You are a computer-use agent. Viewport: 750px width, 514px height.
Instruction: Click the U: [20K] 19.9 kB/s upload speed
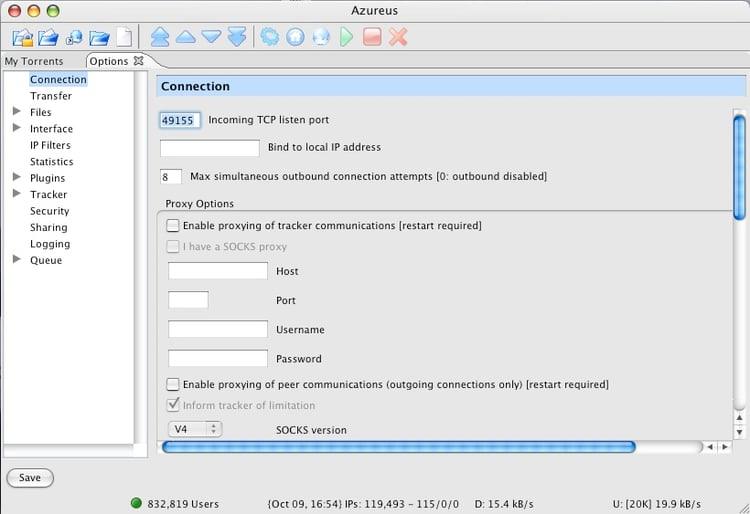[656, 504]
